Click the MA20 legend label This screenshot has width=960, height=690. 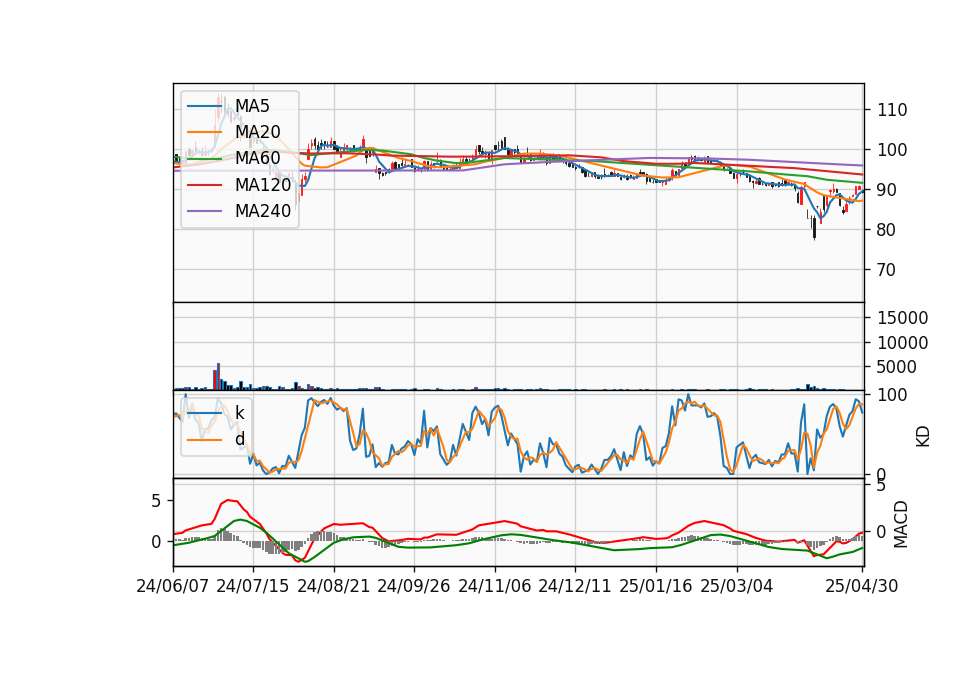point(258,132)
